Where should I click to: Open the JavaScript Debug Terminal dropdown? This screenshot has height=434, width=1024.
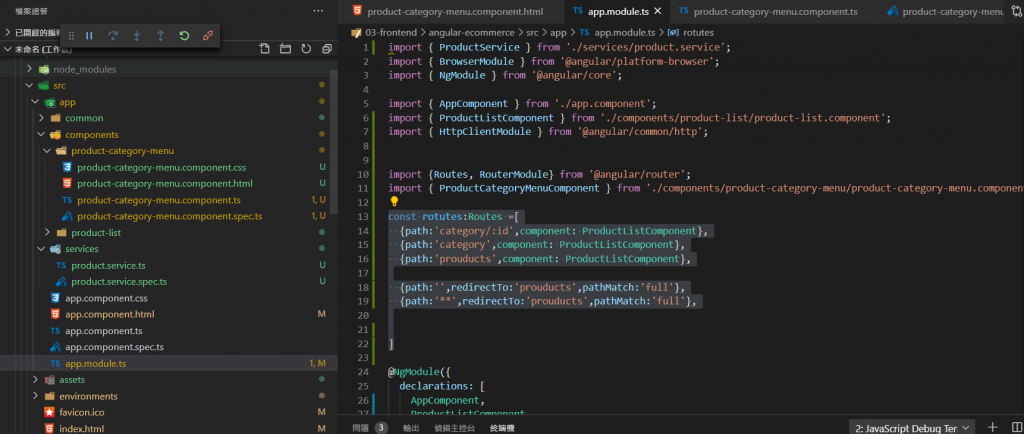coord(911,427)
